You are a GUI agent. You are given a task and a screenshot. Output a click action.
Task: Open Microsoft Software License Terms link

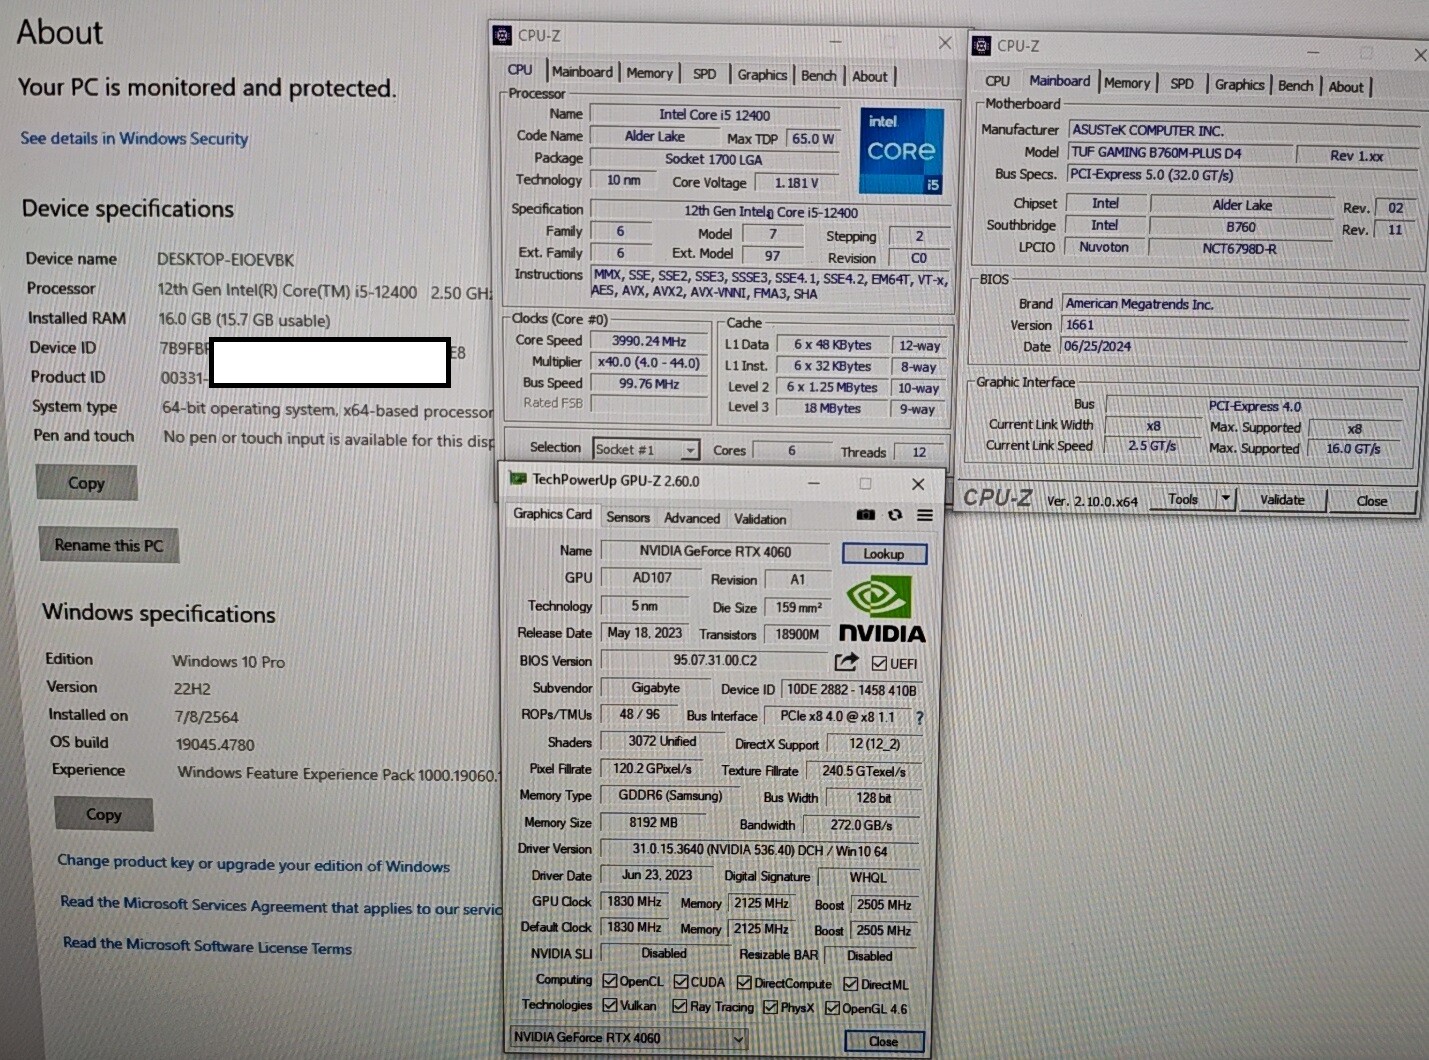pos(207,945)
